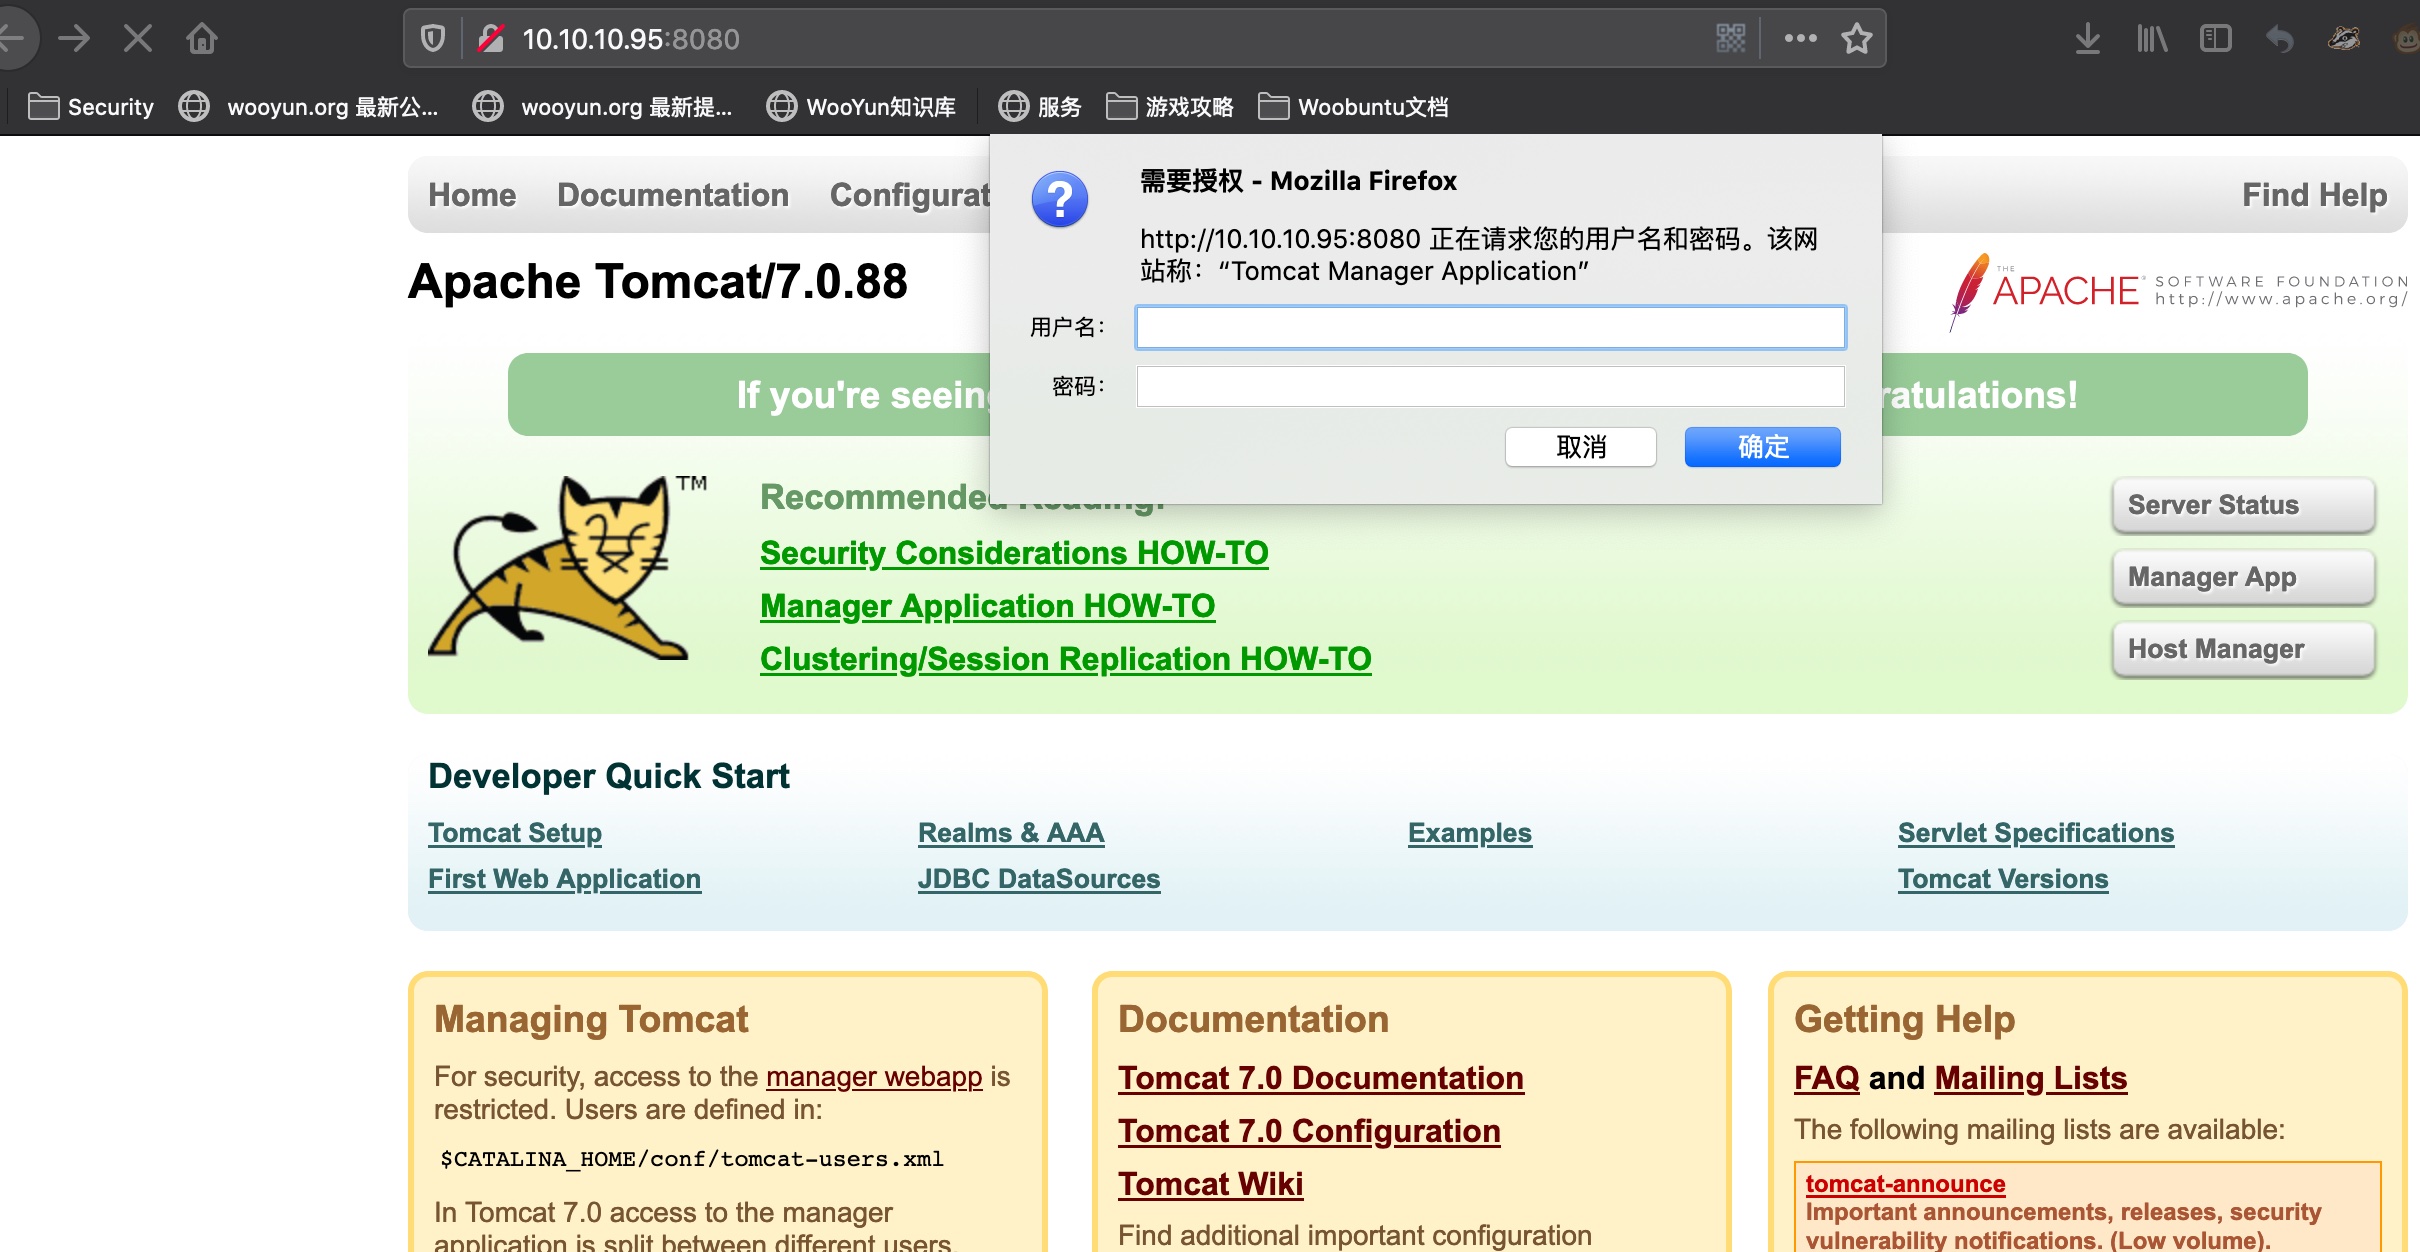2420x1252 pixels.
Task: Open the Documentation nav item
Action: point(672,195)
